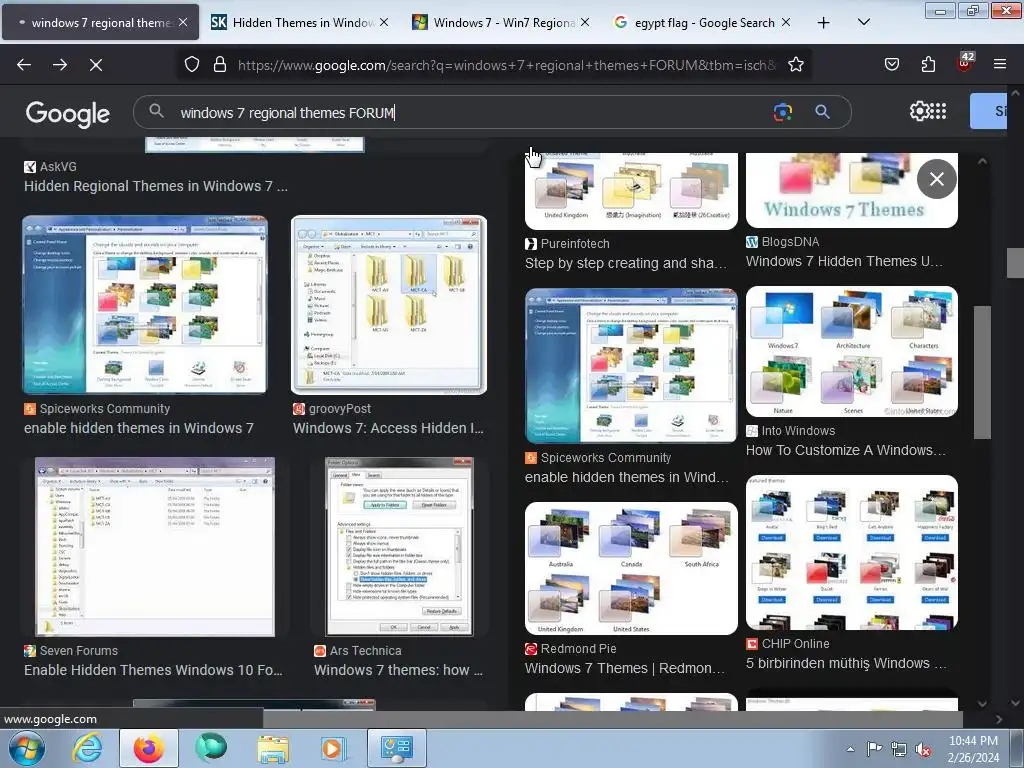Open 'enable hidden themes in Windows 7' link
Screen dimensions: 1024x768
click(x=138, y=428)
